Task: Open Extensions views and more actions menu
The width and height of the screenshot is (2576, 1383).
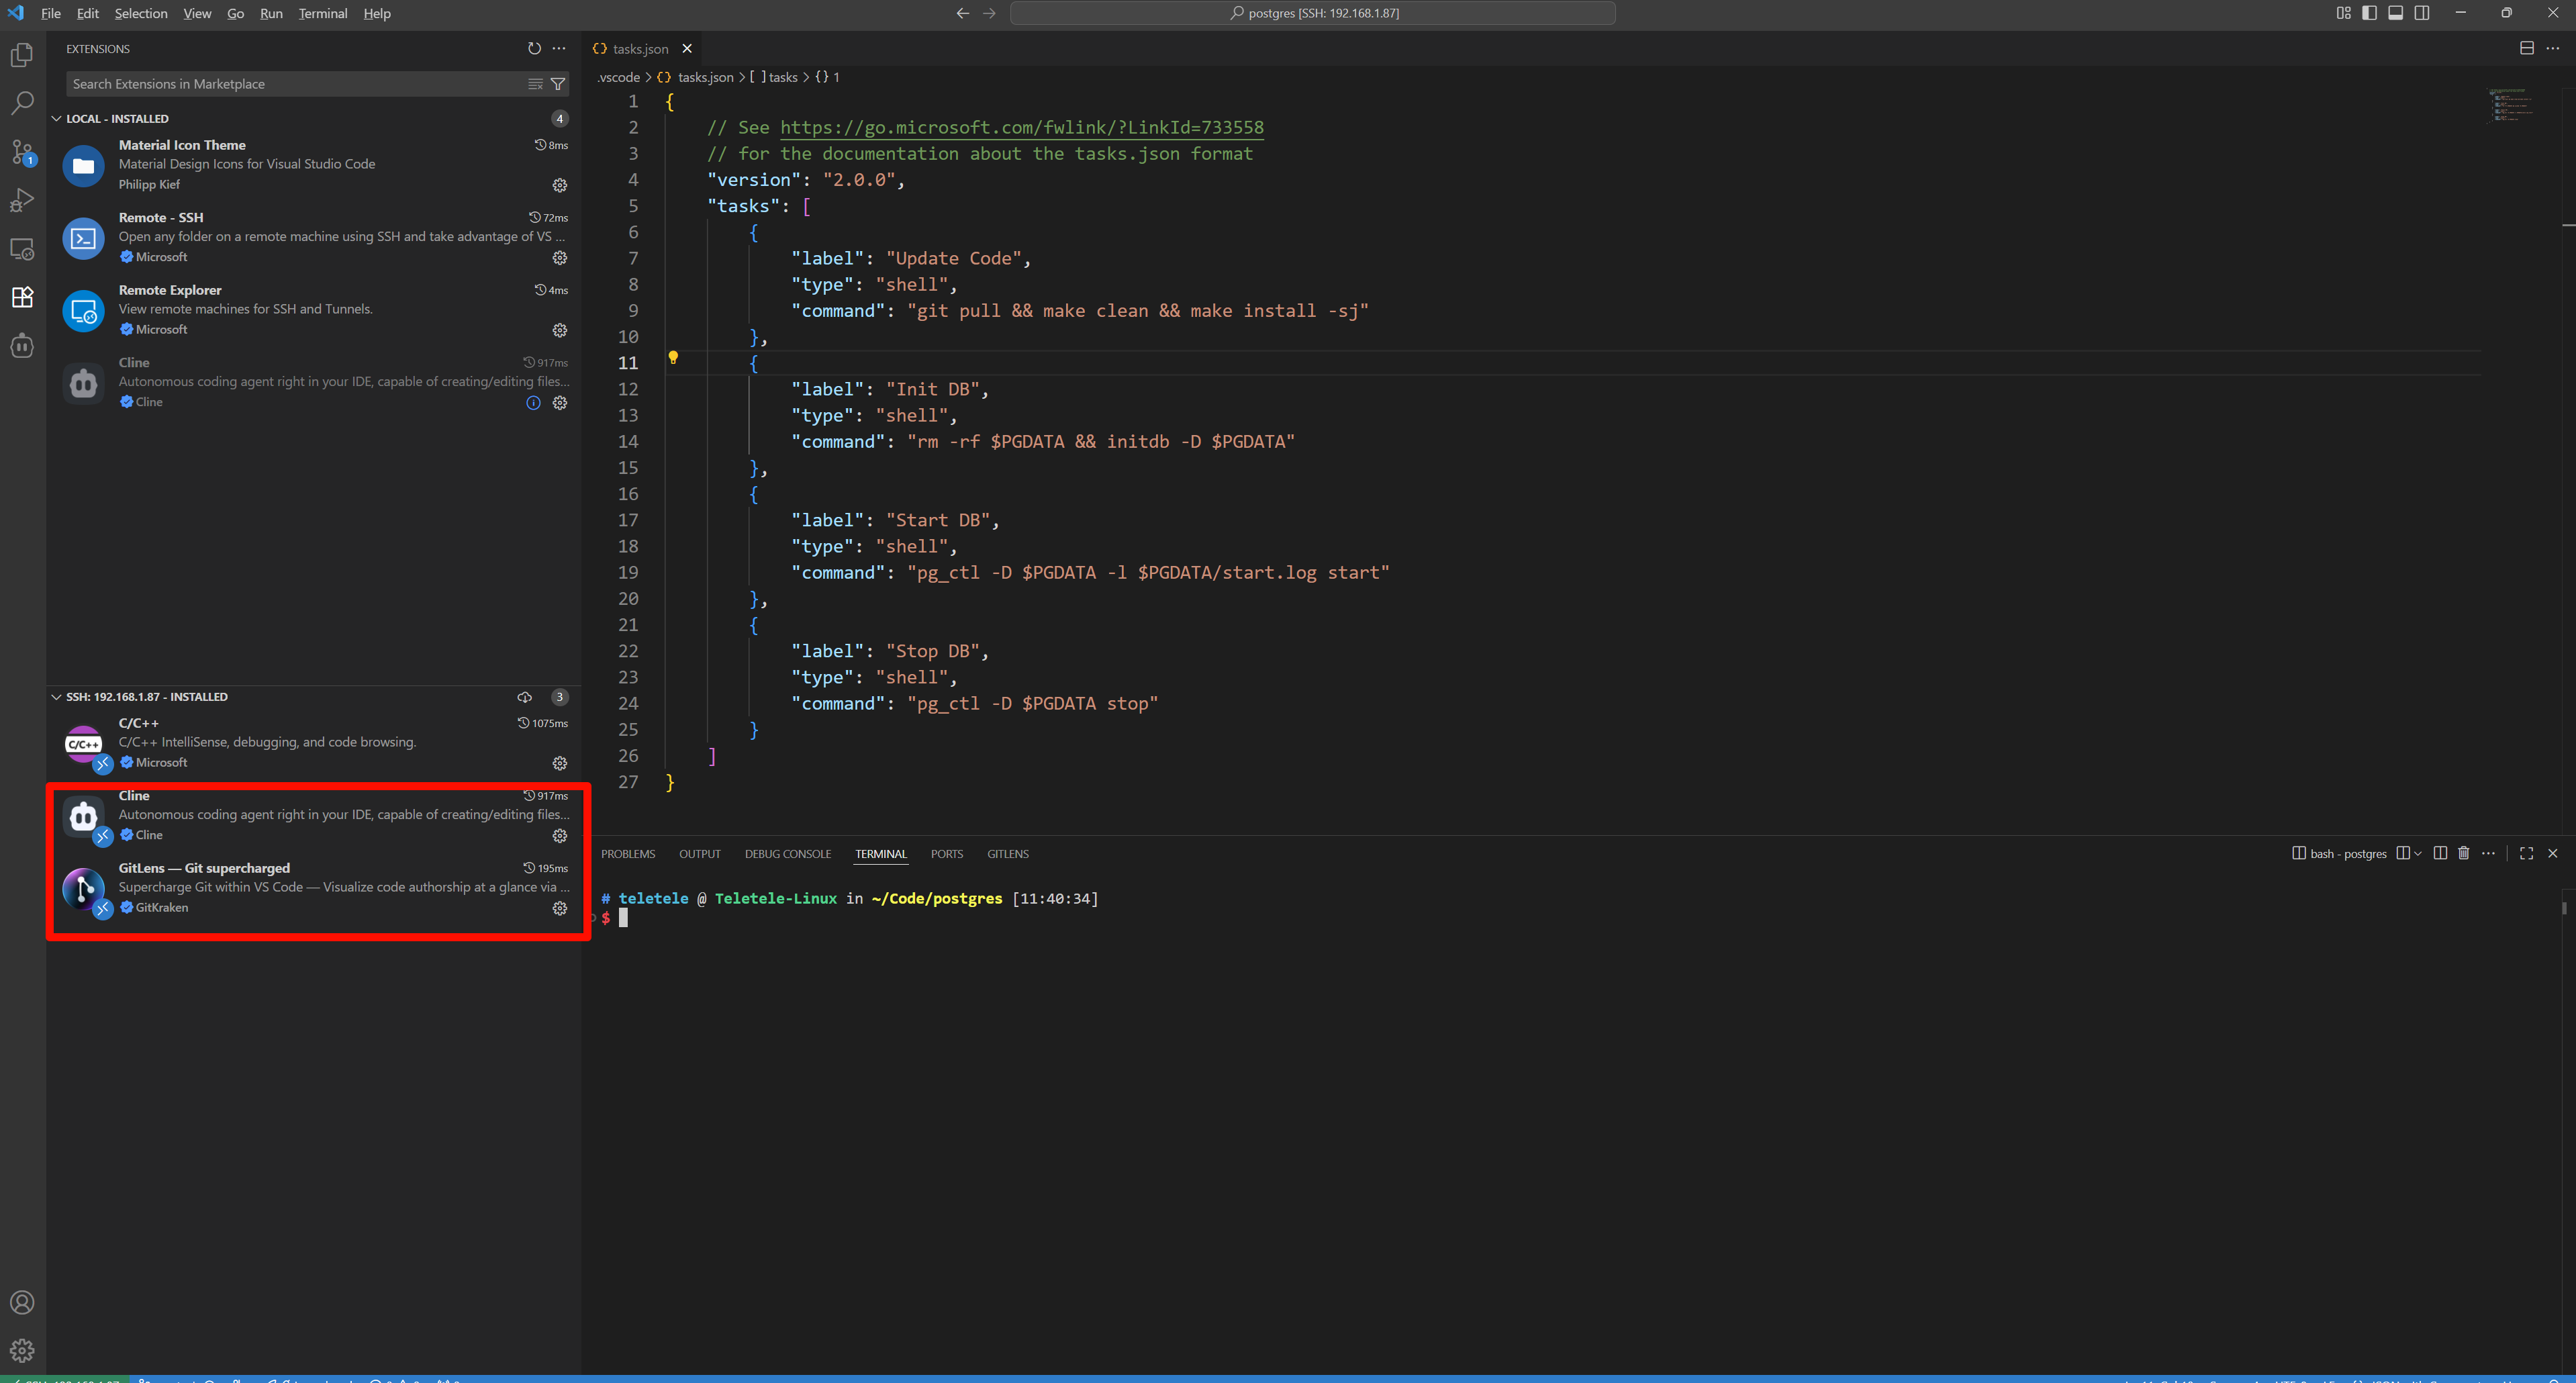Action: (x=559, y=48)
